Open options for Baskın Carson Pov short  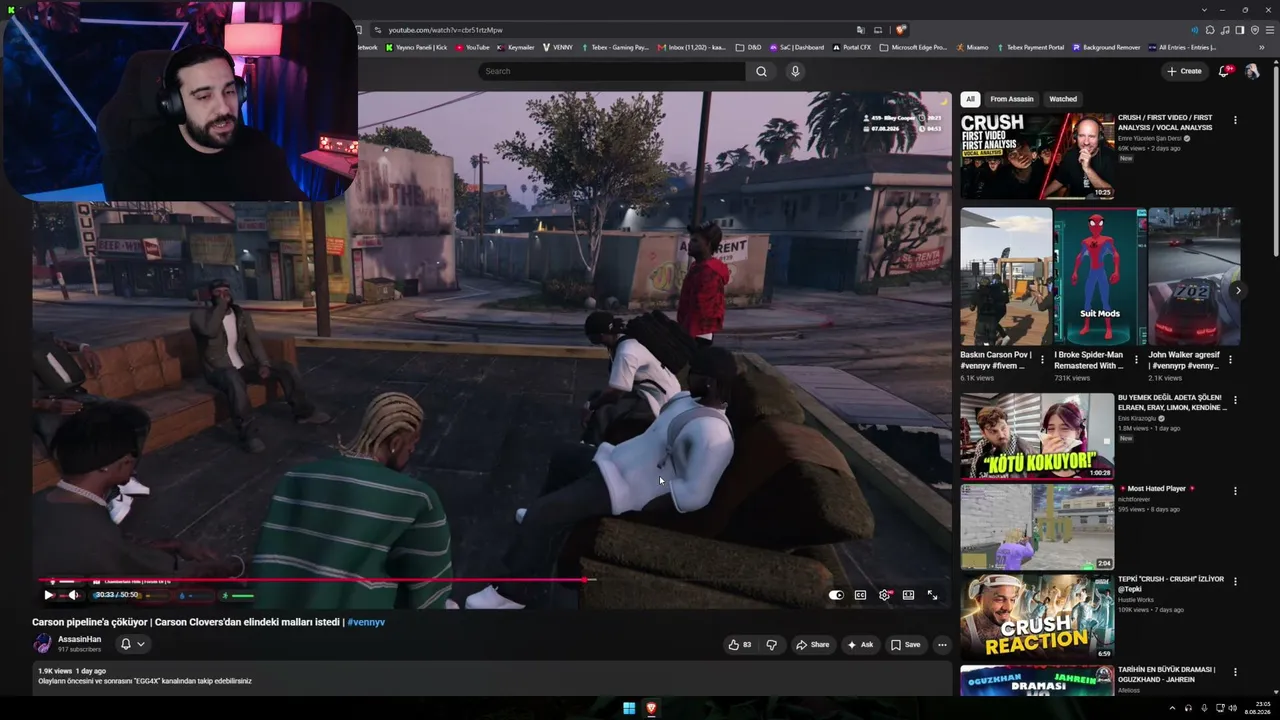tap(1043, 359)
